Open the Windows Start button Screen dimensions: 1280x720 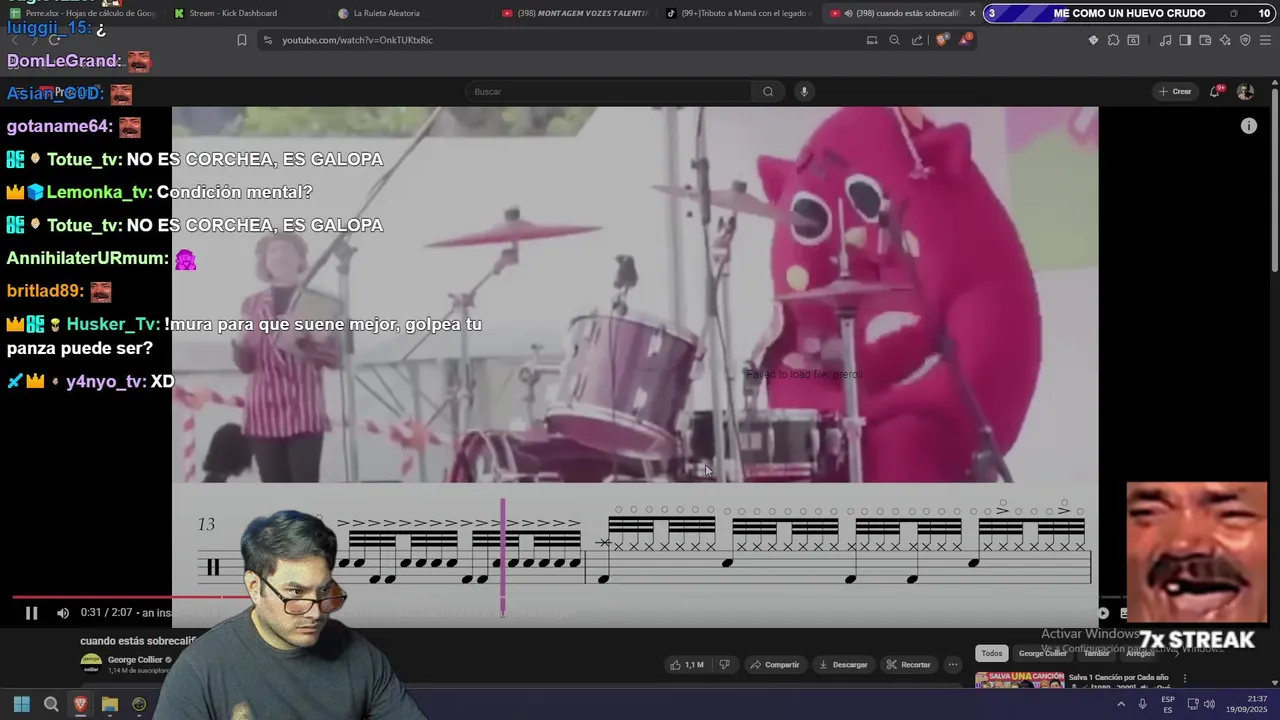[x=21, y=704]
